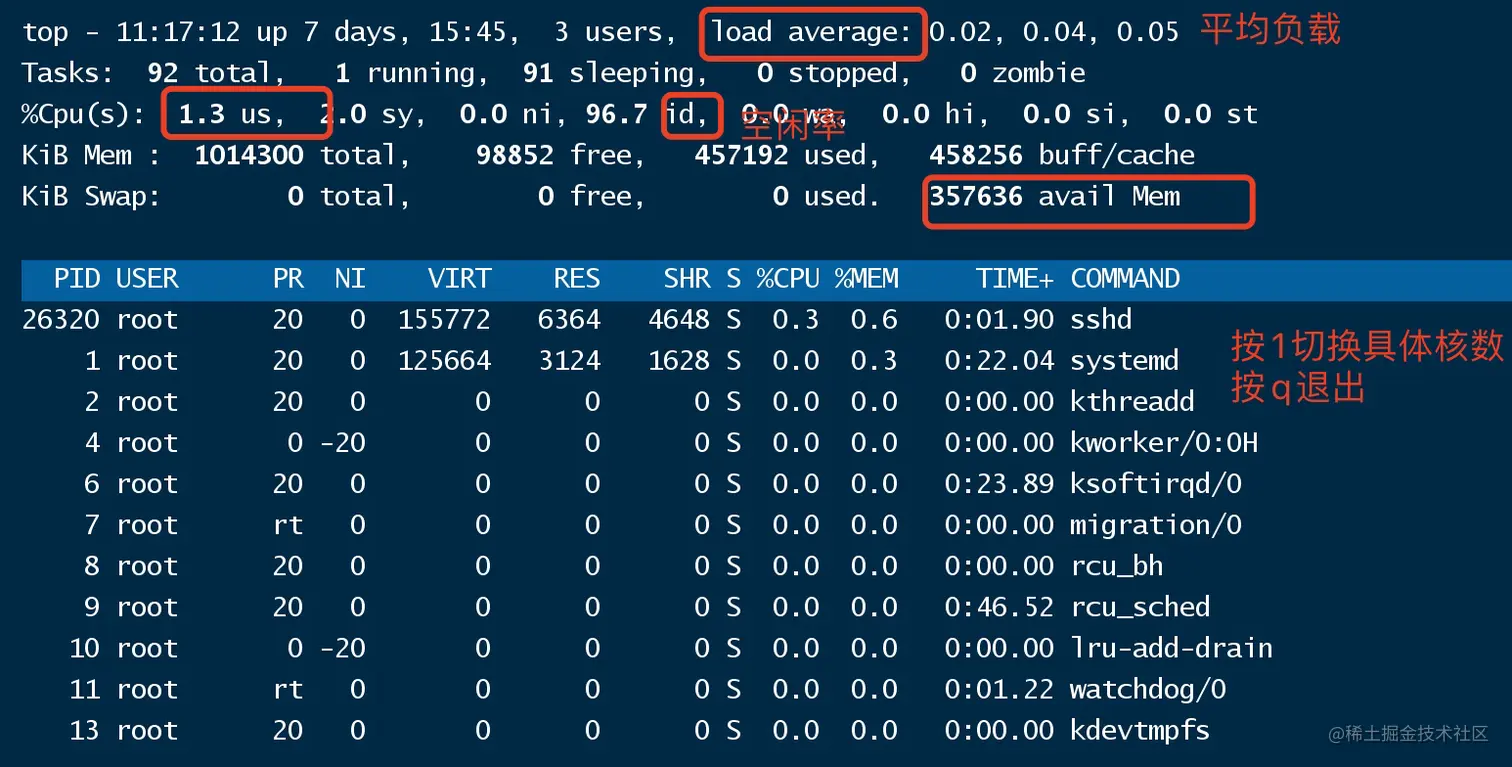The width and height of the screenshot is (1512, 767).
Task: Click the %MEM column header
Action: pos(866,279)
